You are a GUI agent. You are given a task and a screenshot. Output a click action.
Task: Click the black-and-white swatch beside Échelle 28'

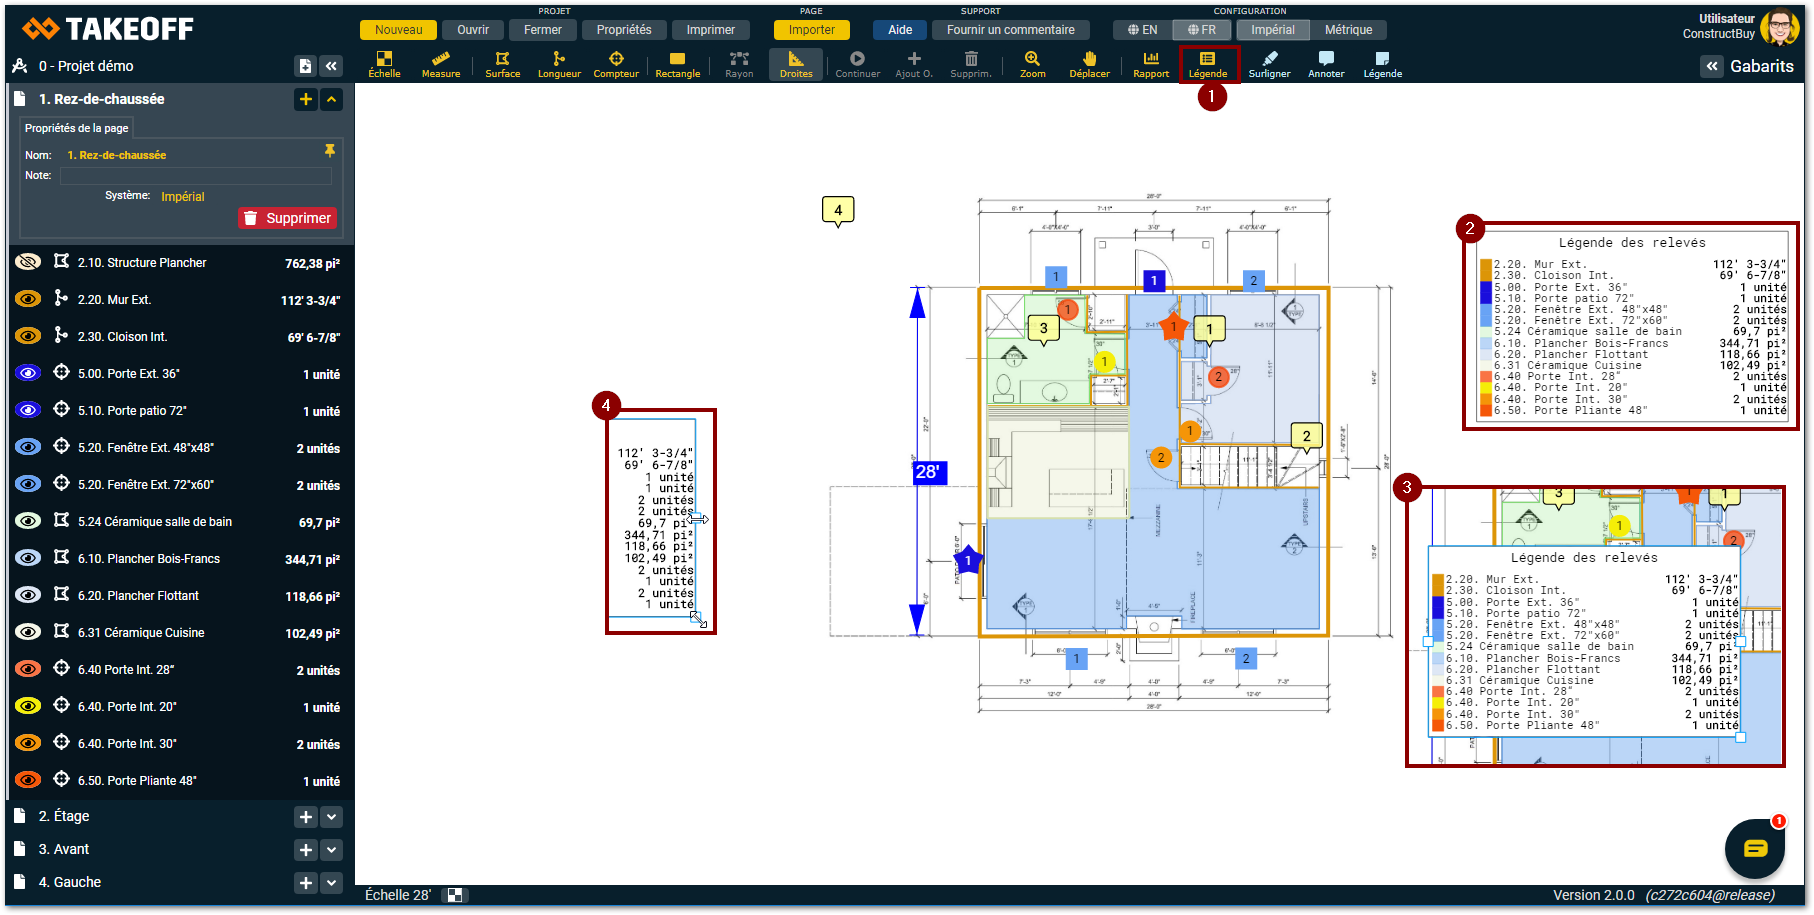point(454,895)
